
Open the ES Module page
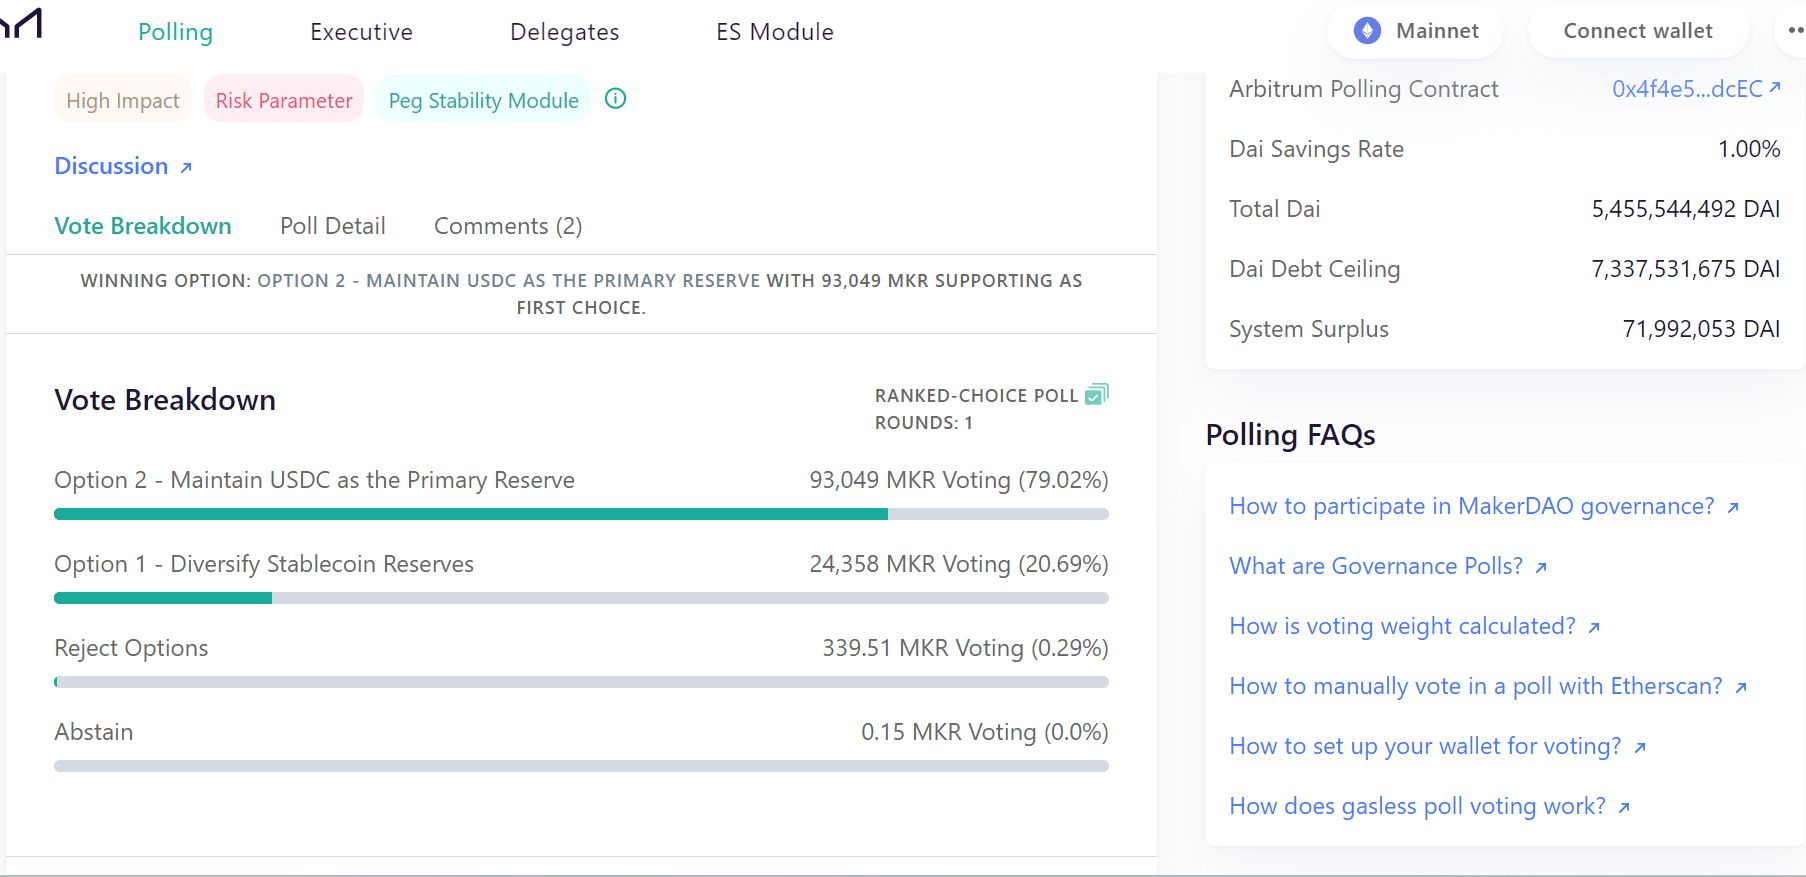point(775,32)
